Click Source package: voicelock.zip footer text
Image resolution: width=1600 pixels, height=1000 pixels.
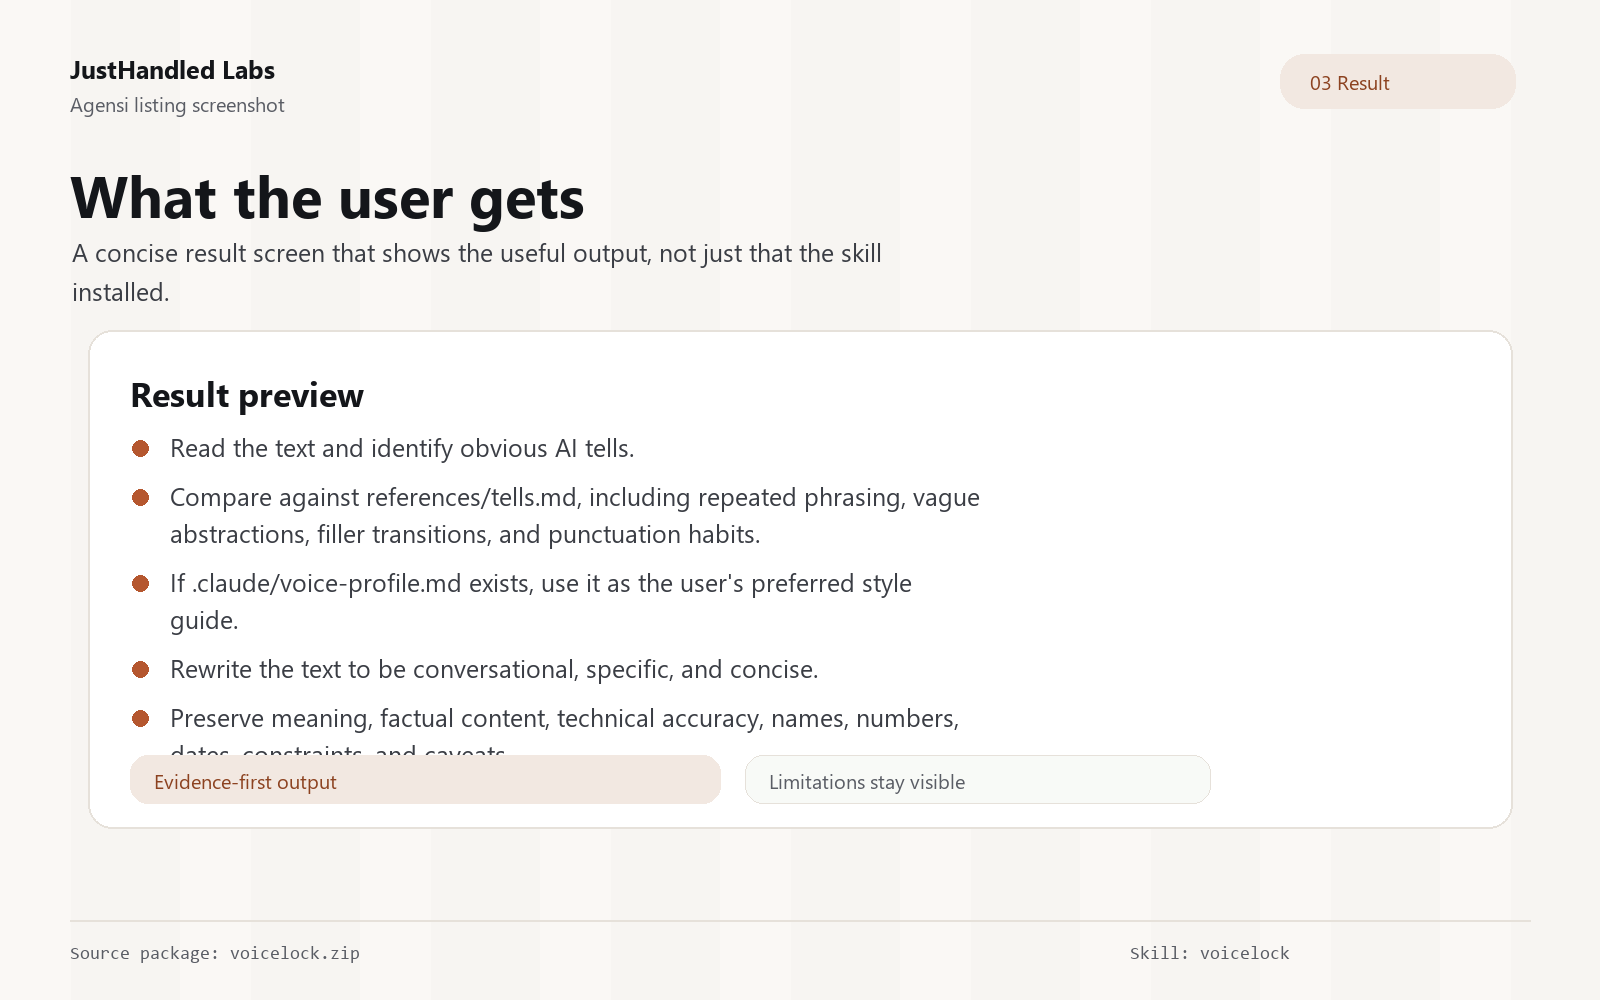coord(215,953)
